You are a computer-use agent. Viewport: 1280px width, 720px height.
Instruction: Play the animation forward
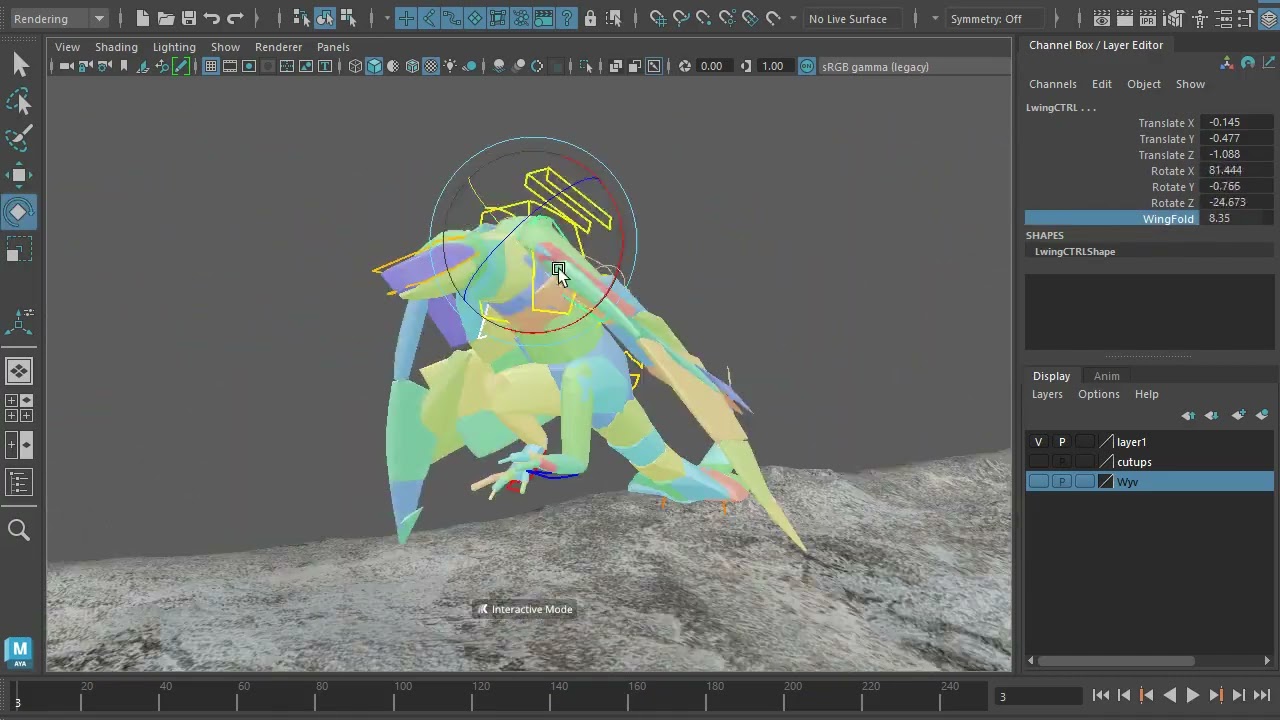(1192, 696)
